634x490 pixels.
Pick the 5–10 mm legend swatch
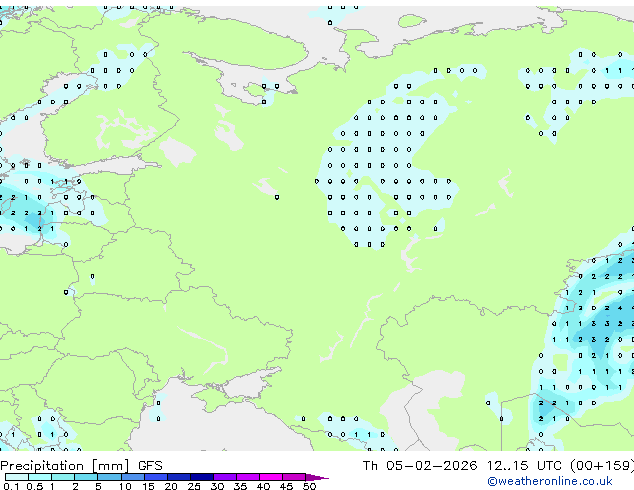(109, 477)
